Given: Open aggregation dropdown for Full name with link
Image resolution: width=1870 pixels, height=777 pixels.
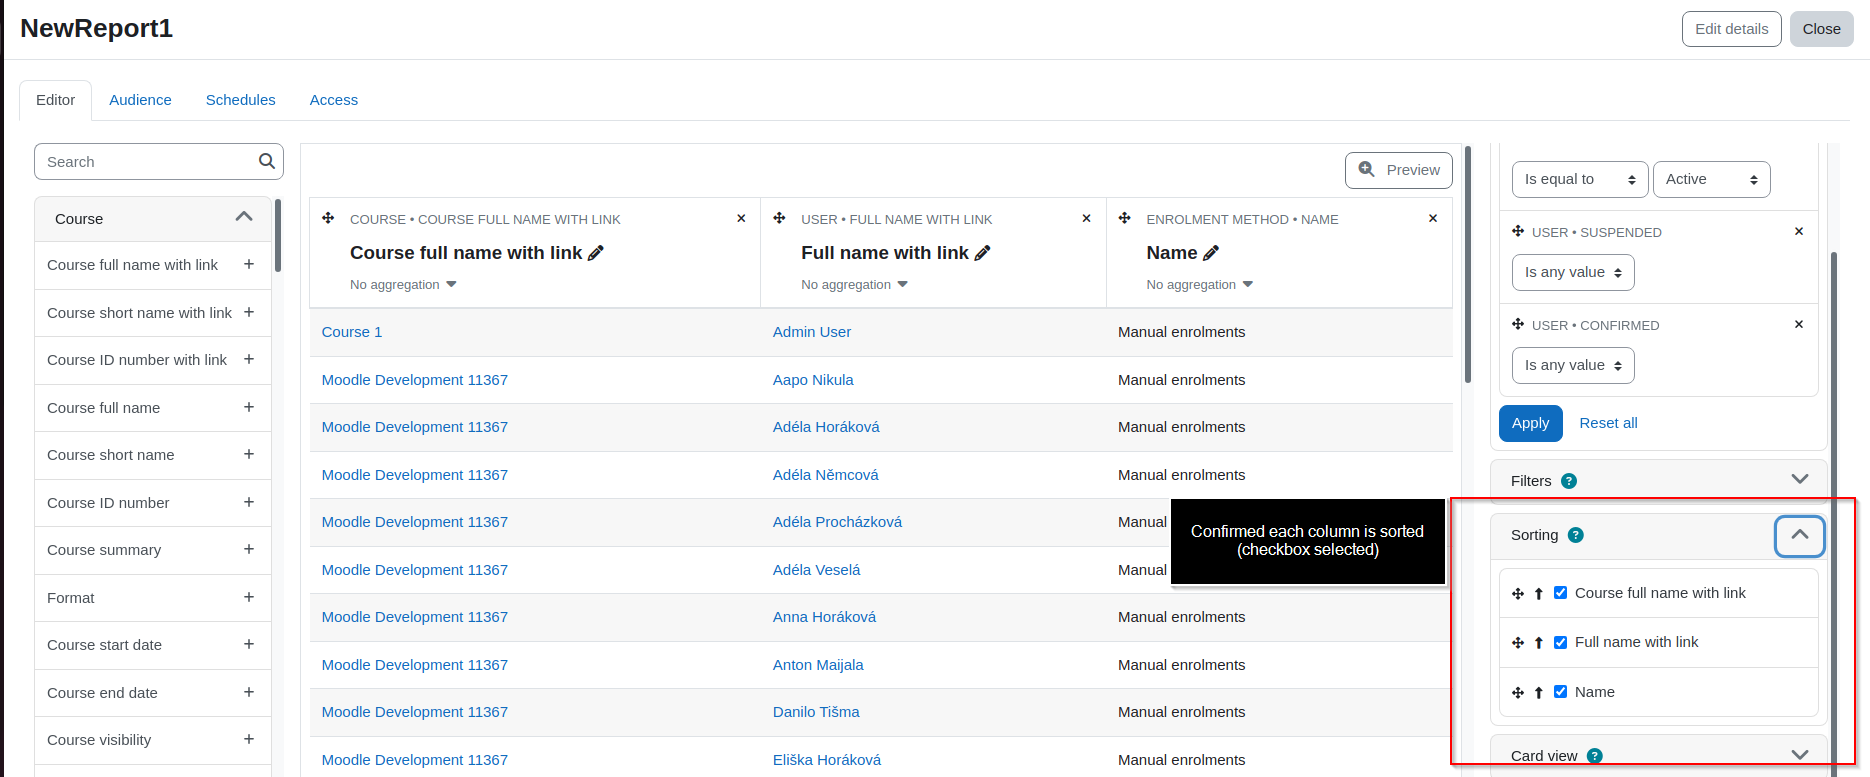Looking at the screenshot, I should 855,285.
